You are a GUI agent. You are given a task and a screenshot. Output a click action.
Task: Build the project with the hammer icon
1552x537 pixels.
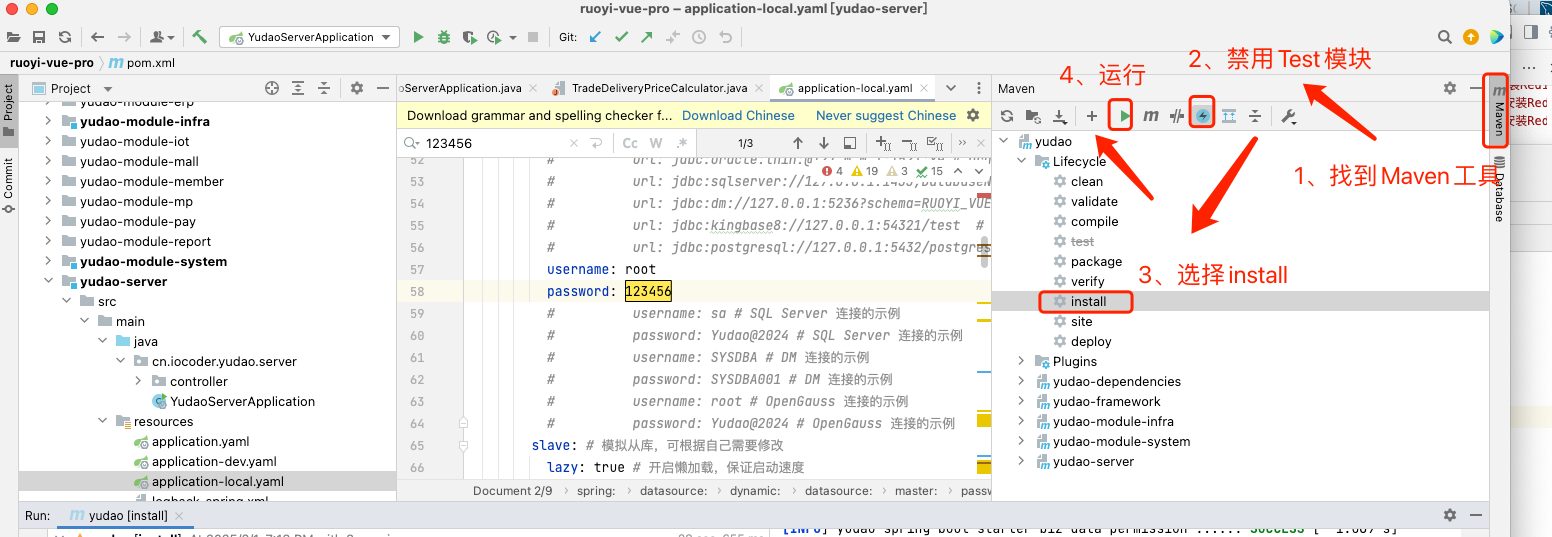[199, 37]
